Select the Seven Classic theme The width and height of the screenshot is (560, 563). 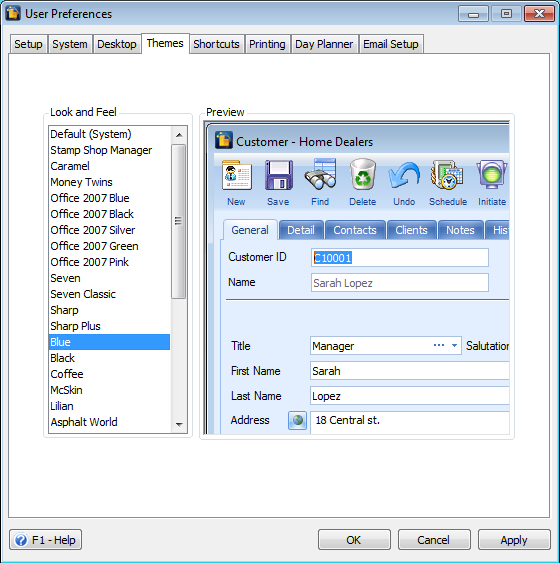(x=109, y=294)
